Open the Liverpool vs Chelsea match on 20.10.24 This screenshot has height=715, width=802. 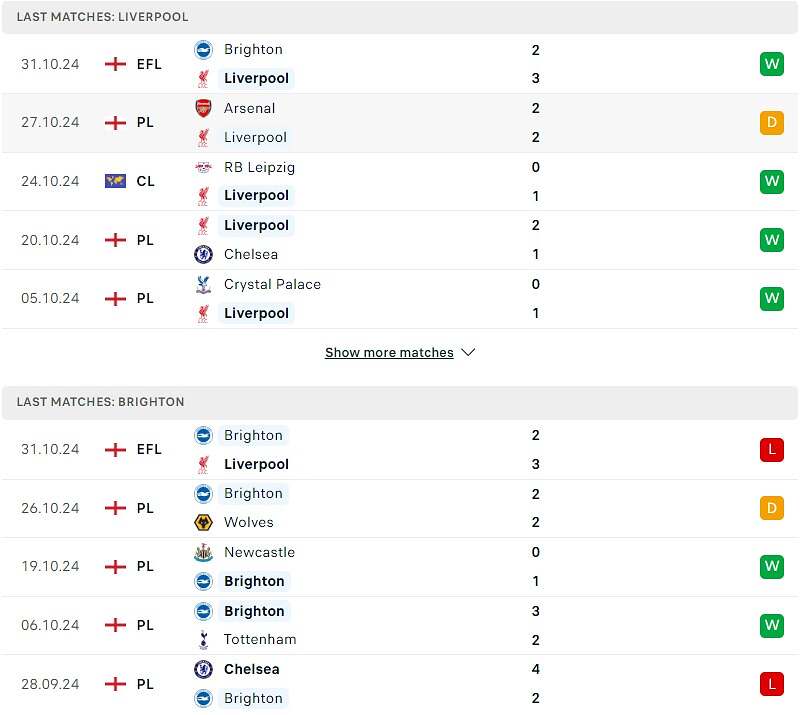[400, 240]
